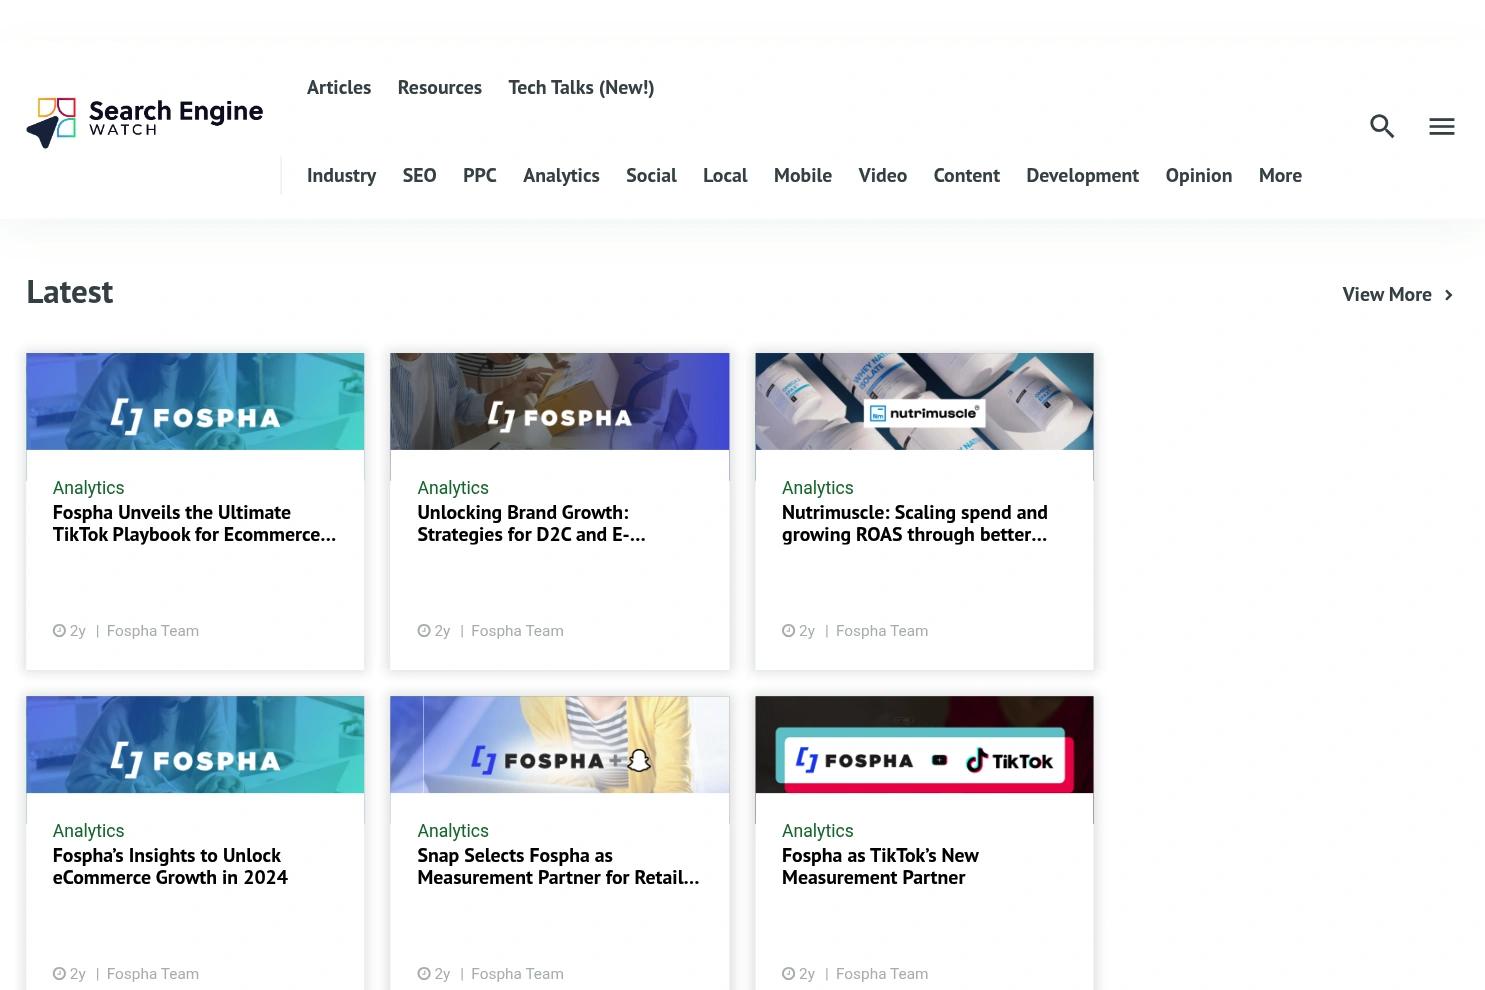1485x990 pixels.
Task: Select the SEO category
Action: [419, 175]
